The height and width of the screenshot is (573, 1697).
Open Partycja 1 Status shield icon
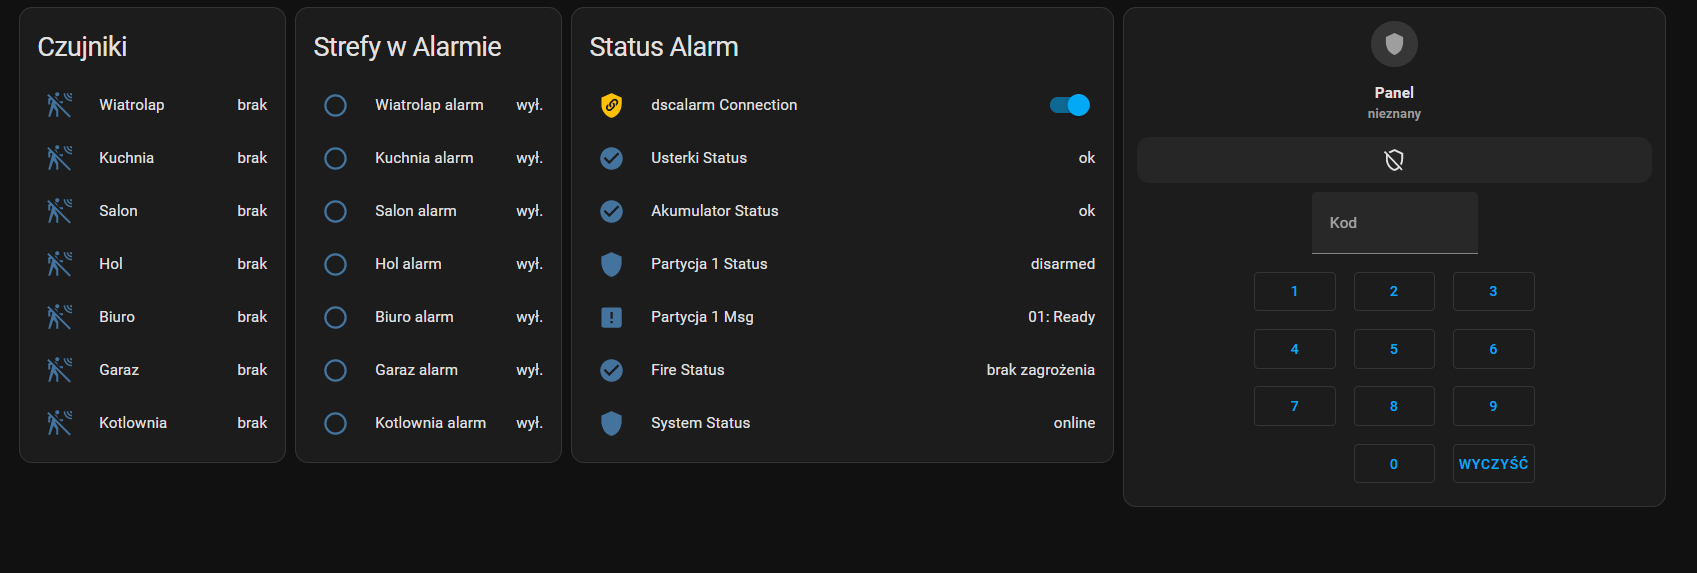(611, 264)
